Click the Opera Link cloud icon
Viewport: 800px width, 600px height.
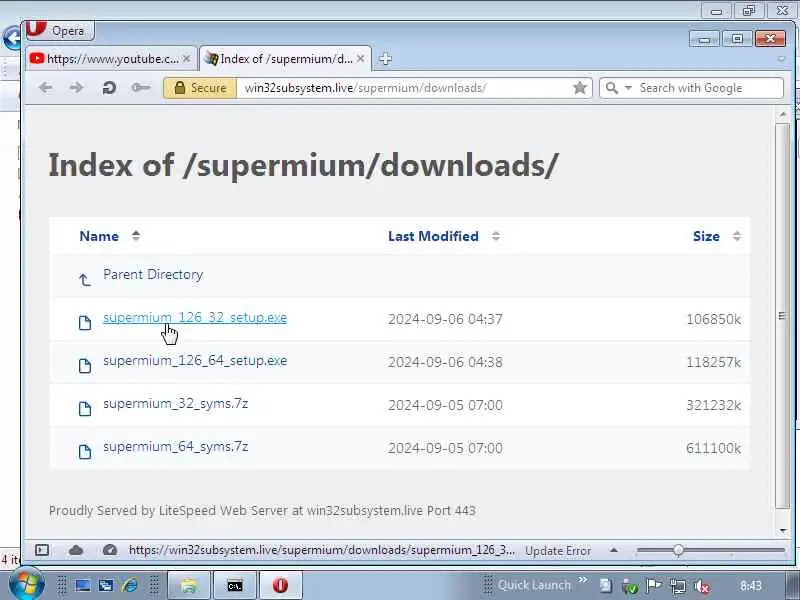pyautogui.click(x=76, y=550)
